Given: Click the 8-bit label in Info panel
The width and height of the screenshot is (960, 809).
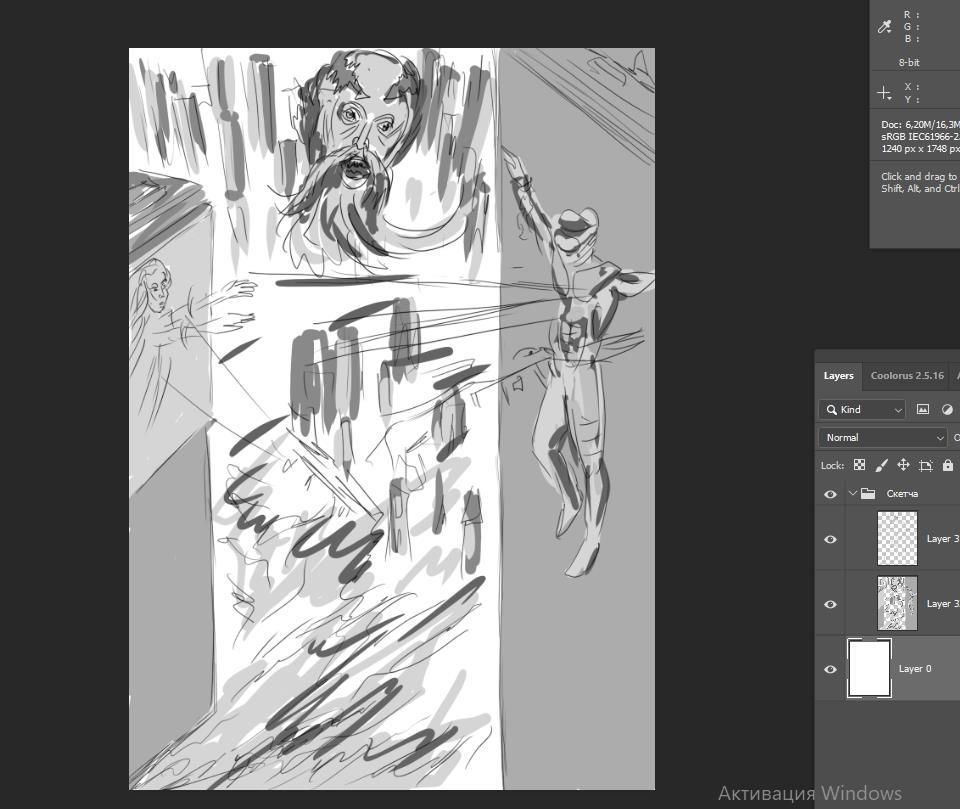Looking at the screenshot, I should [x=909, y=62].
